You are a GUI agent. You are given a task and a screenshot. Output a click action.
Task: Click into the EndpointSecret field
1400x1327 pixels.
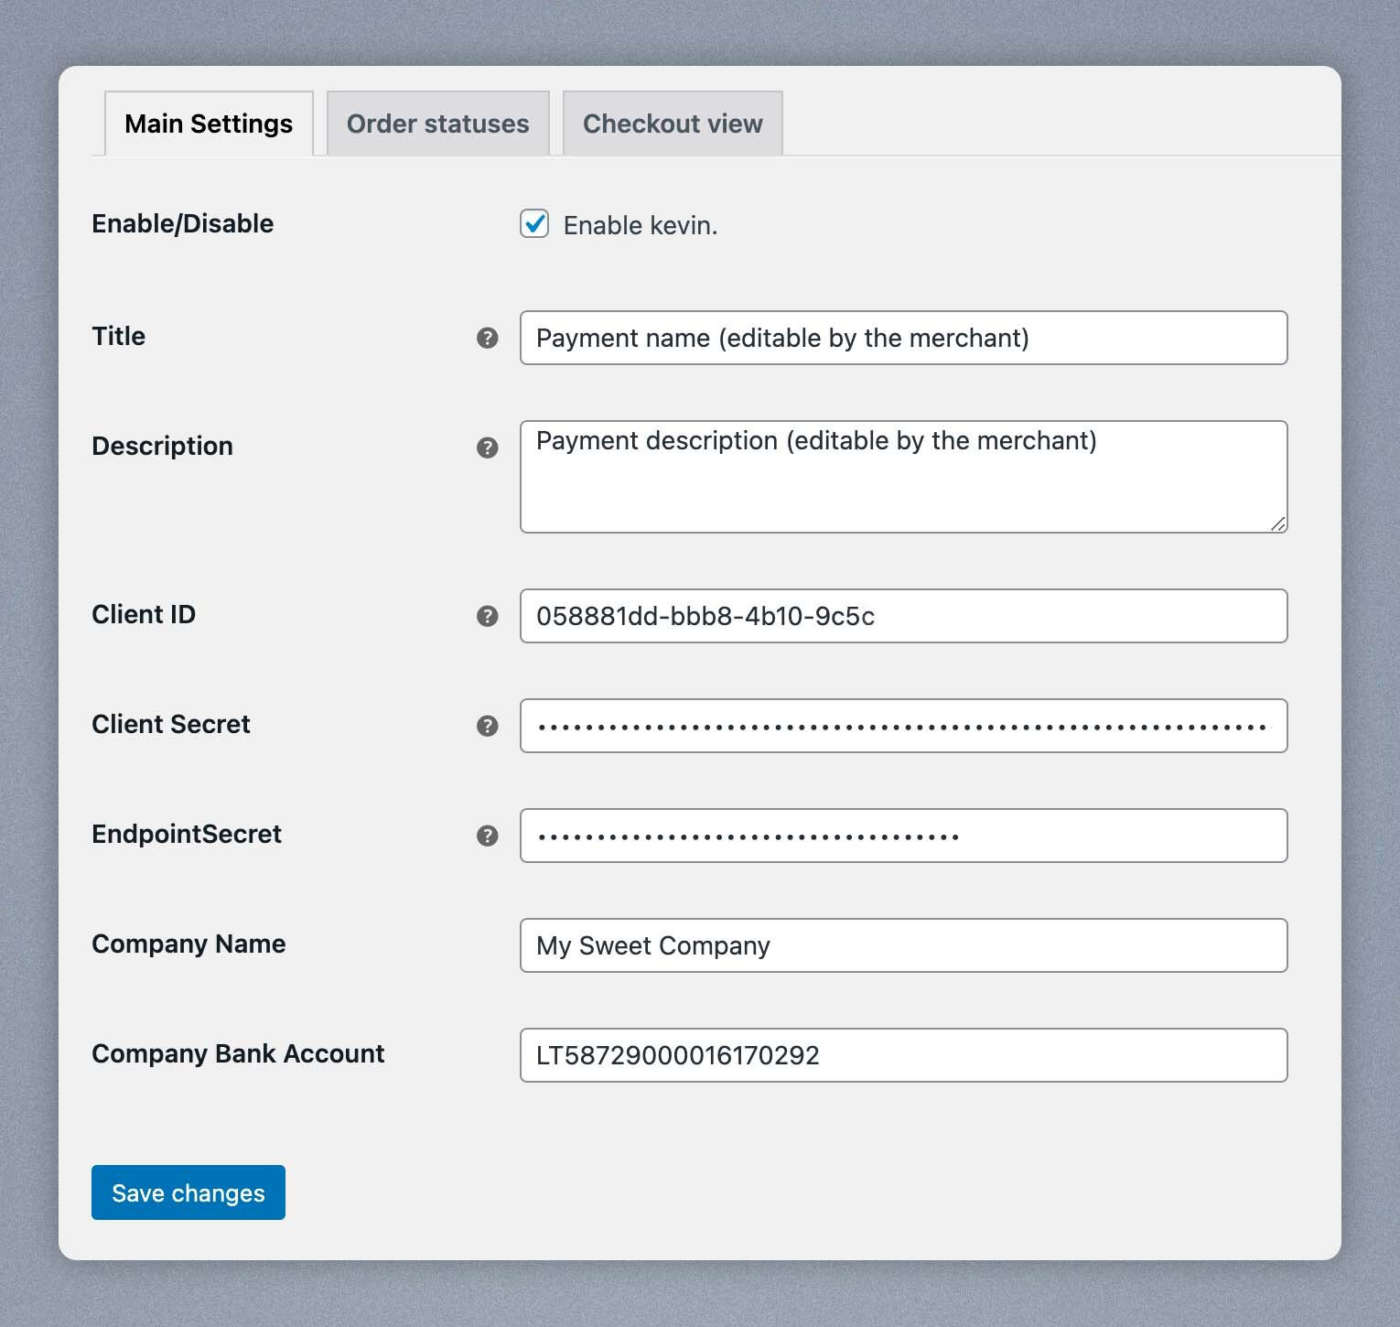pyautogui.click(x=902, y=836)
